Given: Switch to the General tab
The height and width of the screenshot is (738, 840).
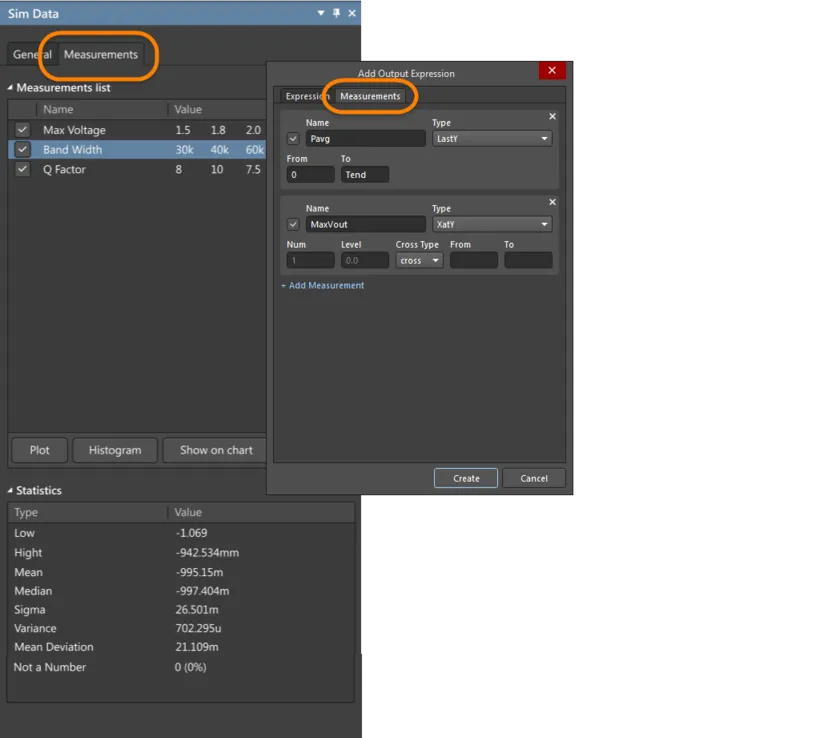Looking at the screenshot, I should pos(32,55).
